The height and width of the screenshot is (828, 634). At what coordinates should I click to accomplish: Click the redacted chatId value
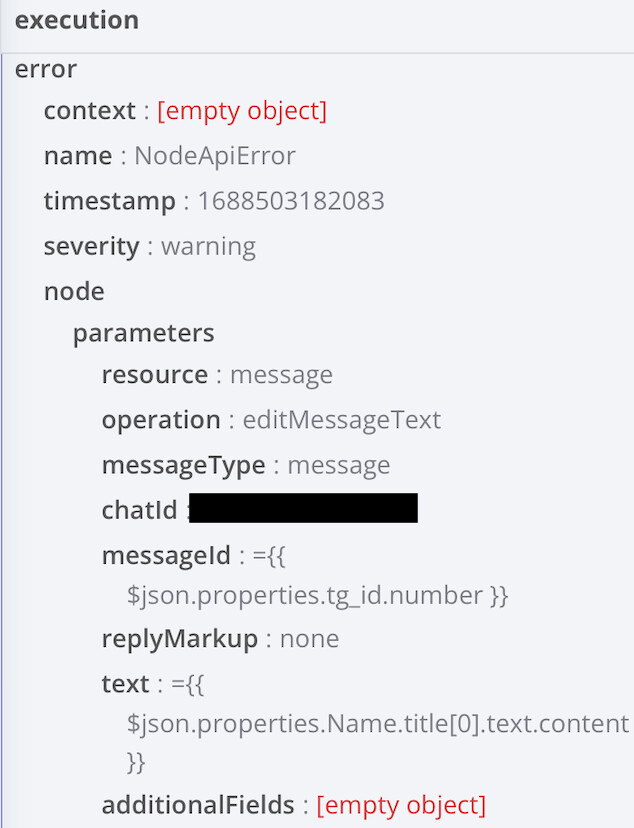point(303,509)
